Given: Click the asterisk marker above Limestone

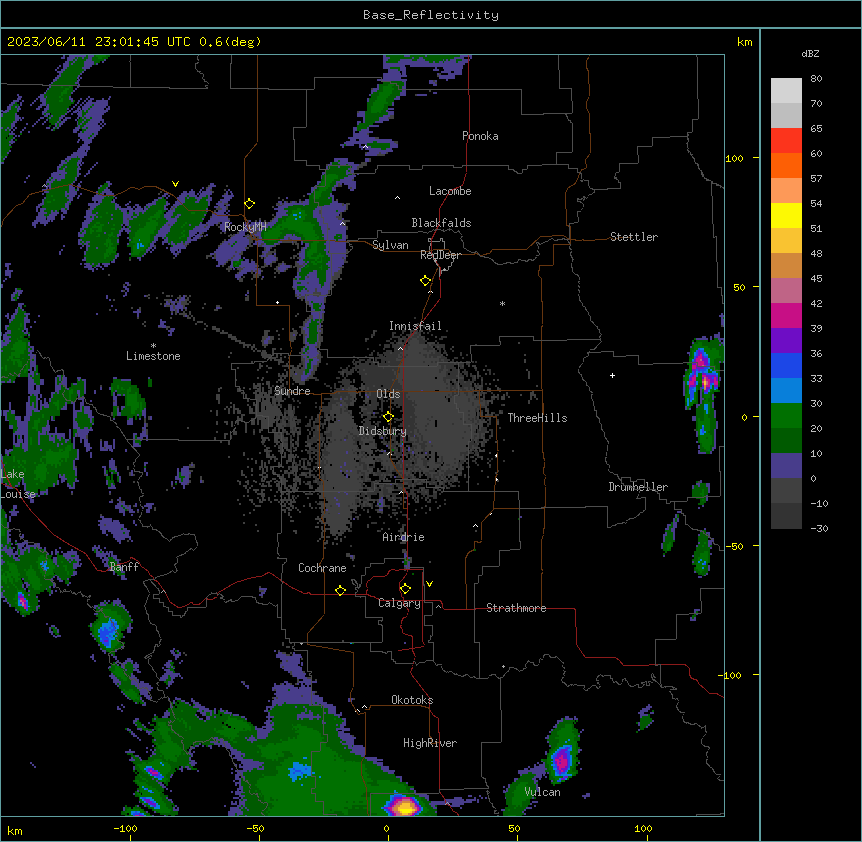Looking at the screenshot, I should pyautogui.click(x=153, y=346).
